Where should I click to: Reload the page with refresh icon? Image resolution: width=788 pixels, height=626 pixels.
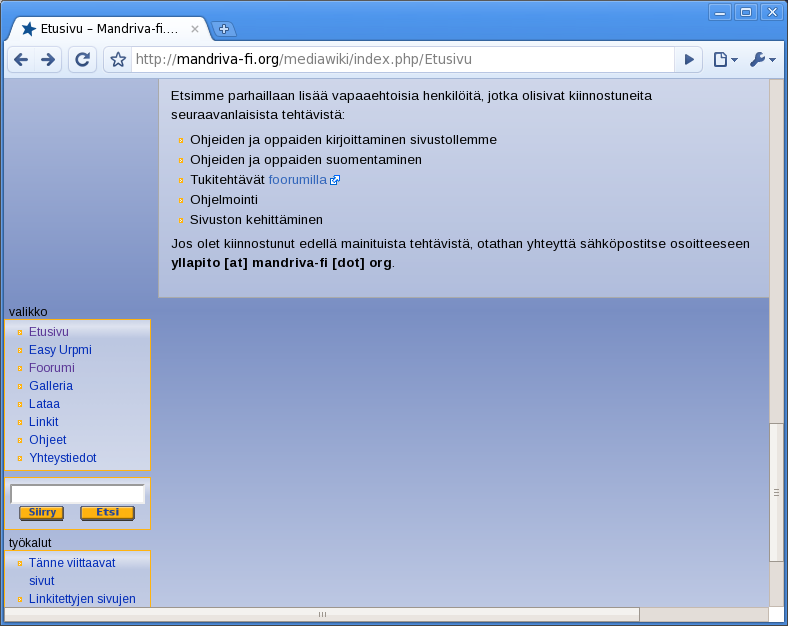pos(82,60)
